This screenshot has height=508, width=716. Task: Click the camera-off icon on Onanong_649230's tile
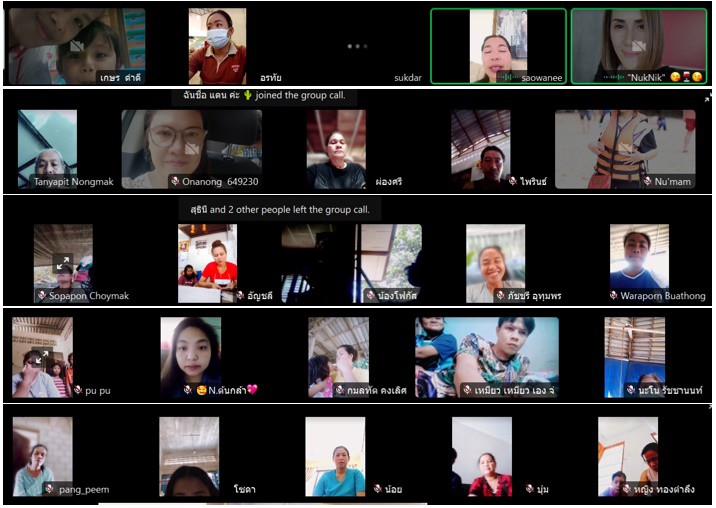tap(192, 149)
